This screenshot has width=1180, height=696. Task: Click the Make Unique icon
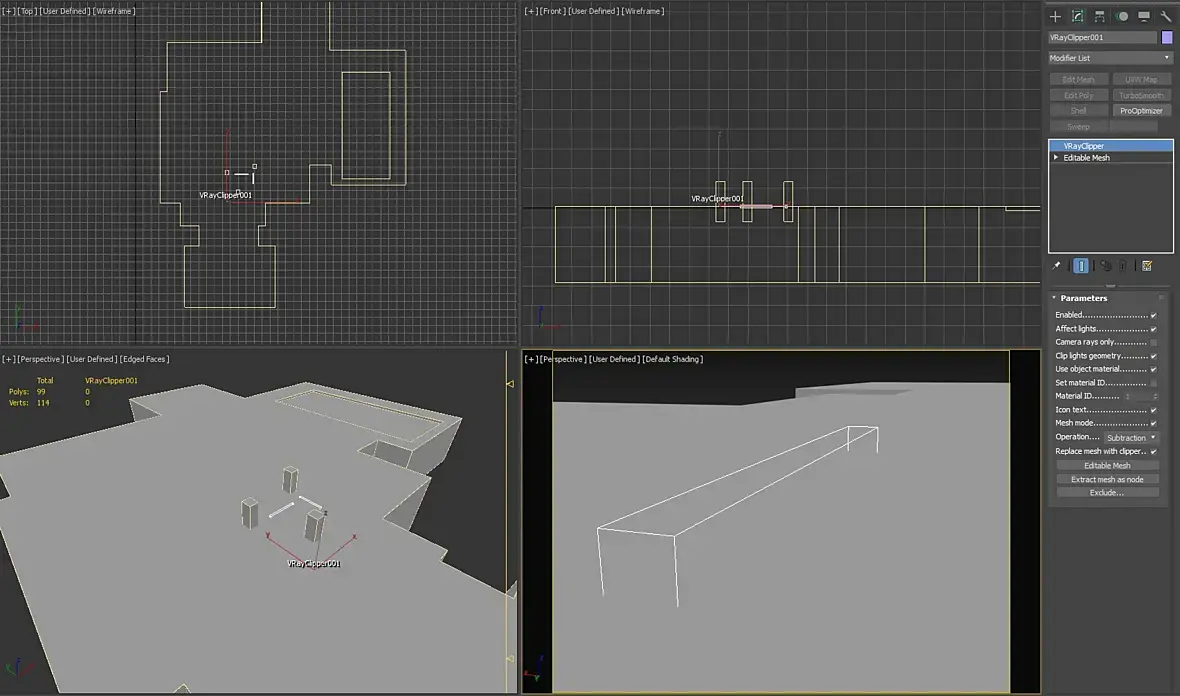[x=1105, y=266]
